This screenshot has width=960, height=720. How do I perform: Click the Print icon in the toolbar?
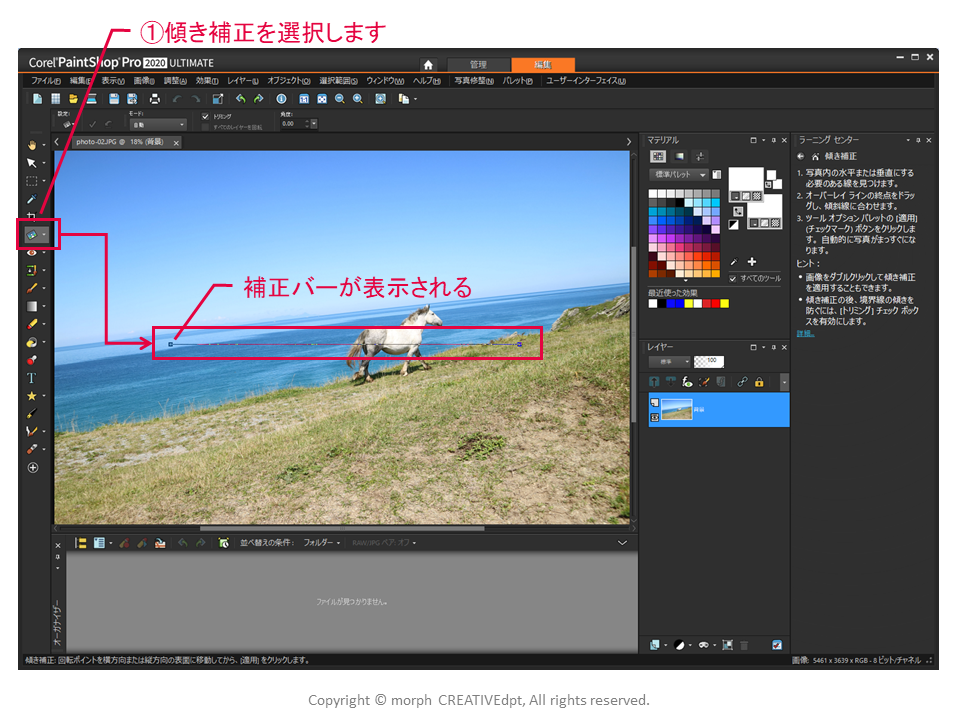[155, 99]
